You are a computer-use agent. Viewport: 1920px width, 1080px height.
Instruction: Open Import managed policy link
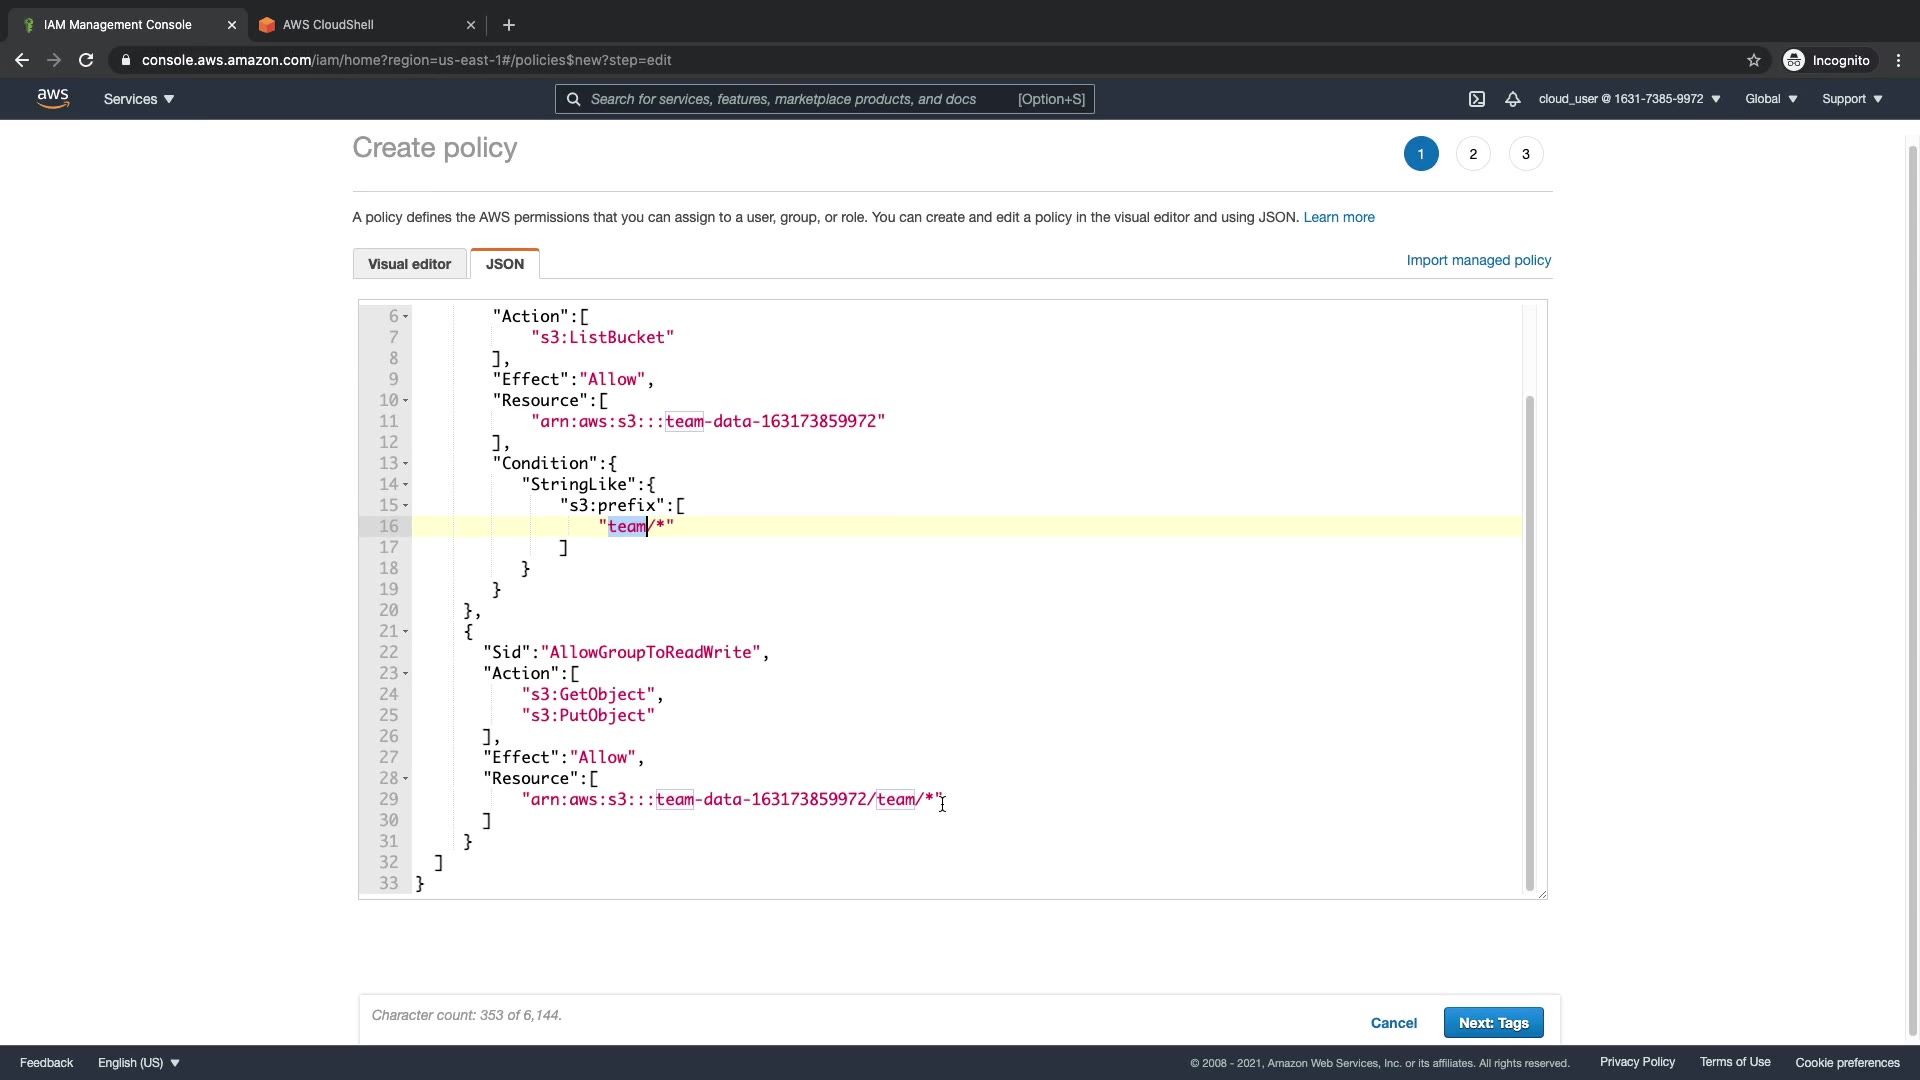(1478, 260)
